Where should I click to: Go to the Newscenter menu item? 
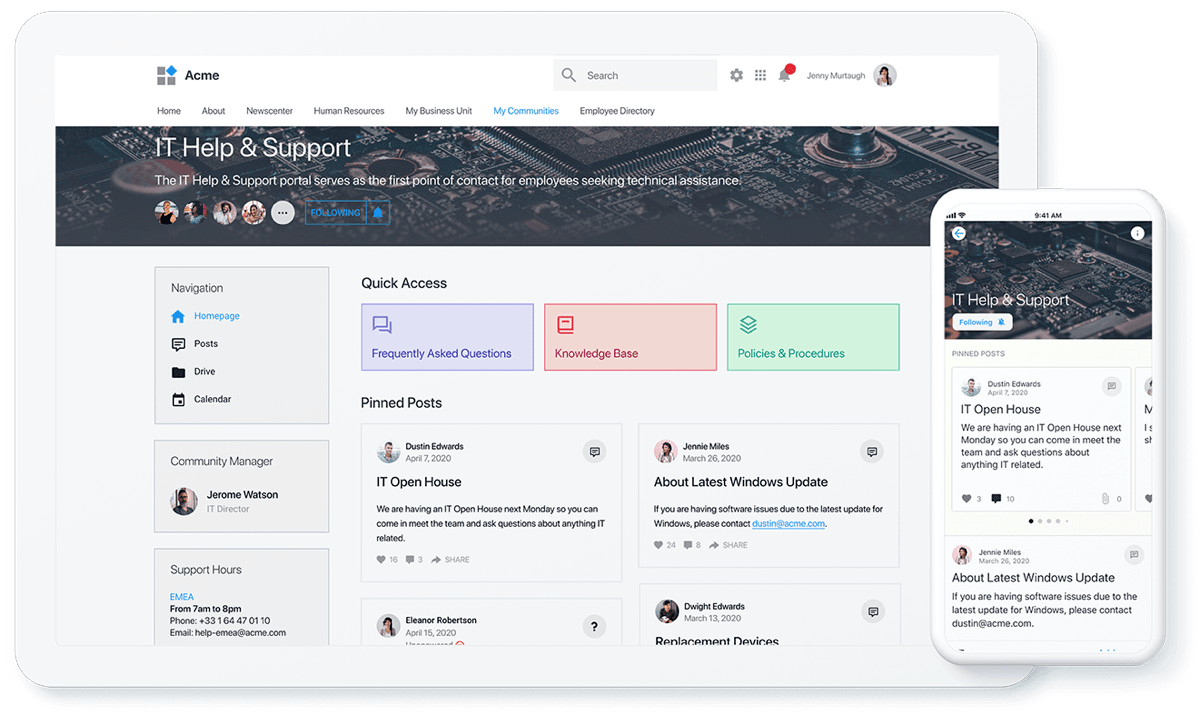[x=270, y=111]
